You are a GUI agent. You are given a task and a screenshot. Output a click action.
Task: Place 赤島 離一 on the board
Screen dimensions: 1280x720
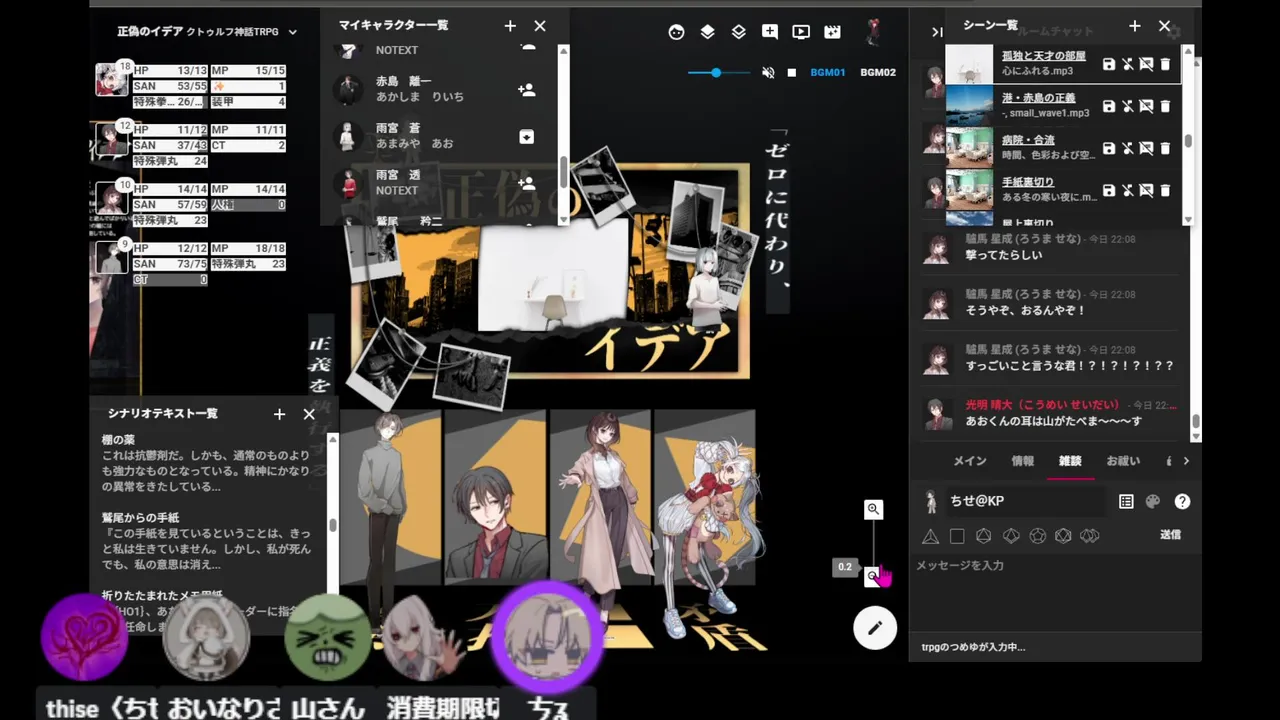[527, 90]
